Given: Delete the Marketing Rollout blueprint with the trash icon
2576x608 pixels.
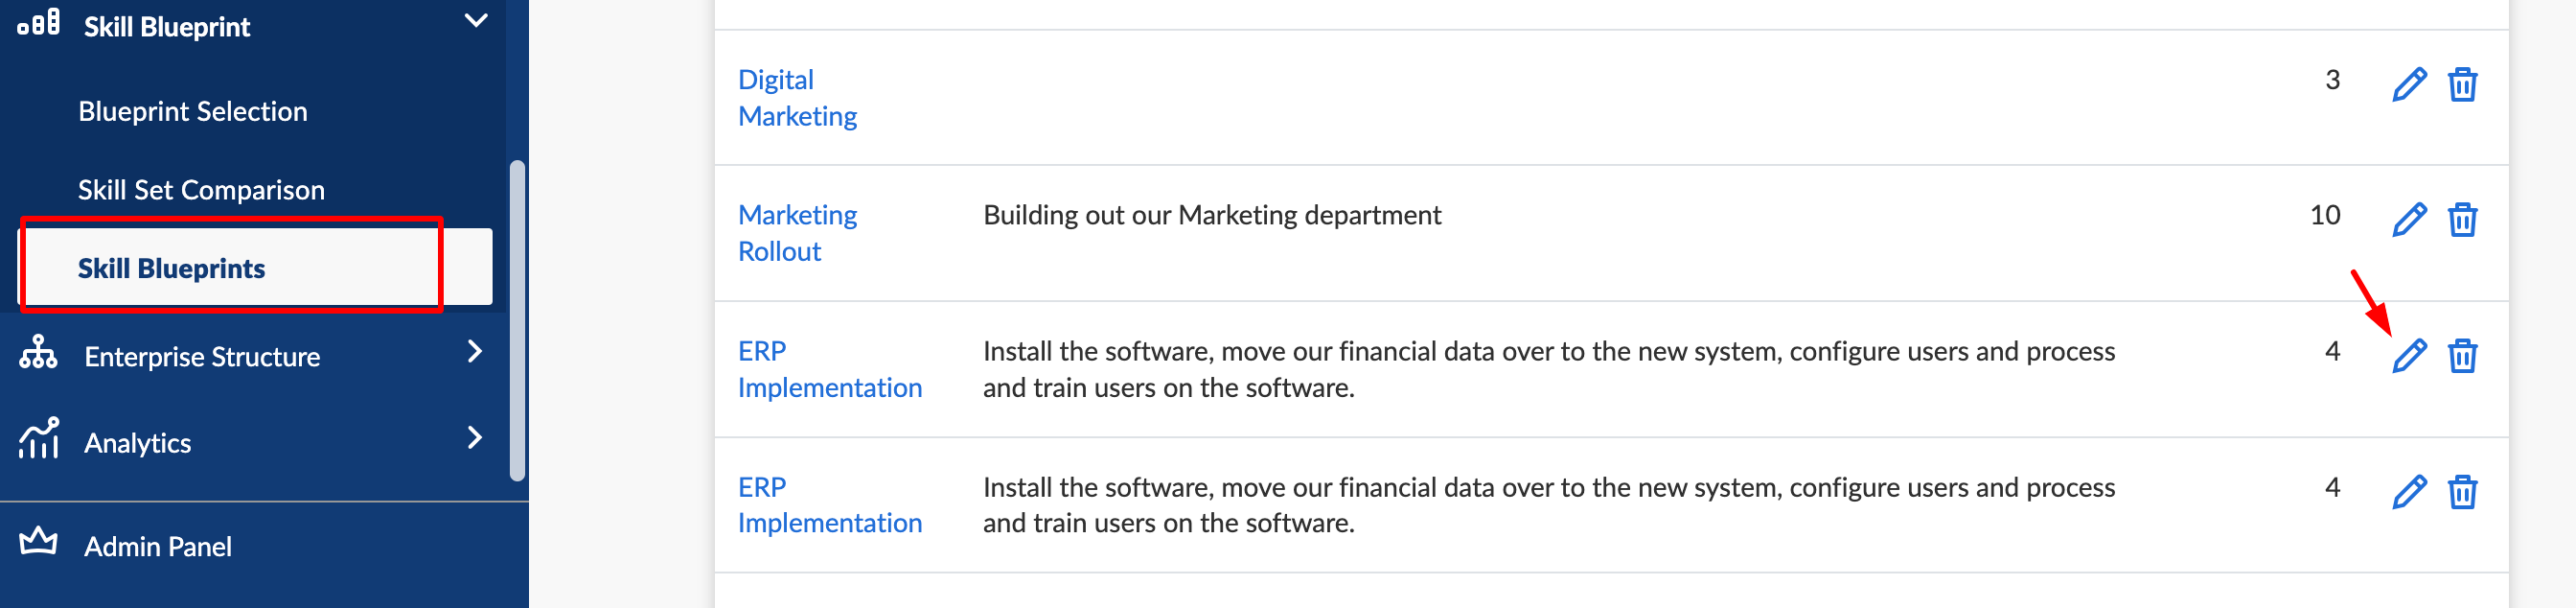Looking at the screenshot, I should tap(2462, 219).
